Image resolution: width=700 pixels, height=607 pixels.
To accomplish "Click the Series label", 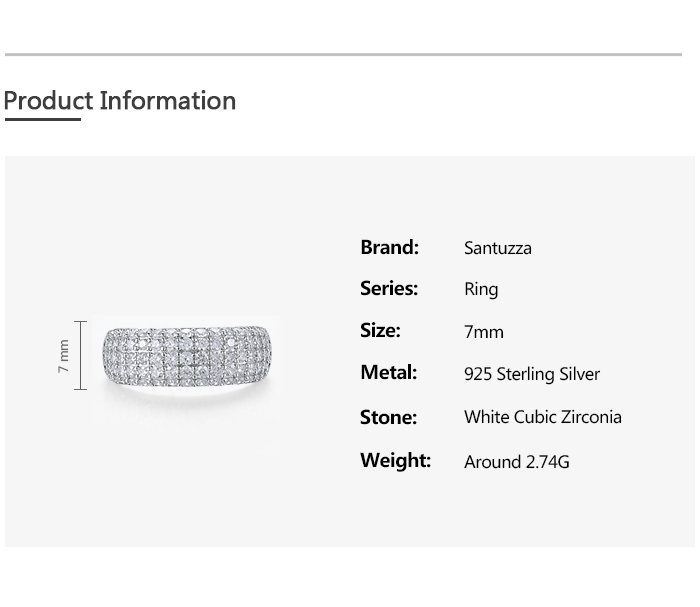I will 389,289.
